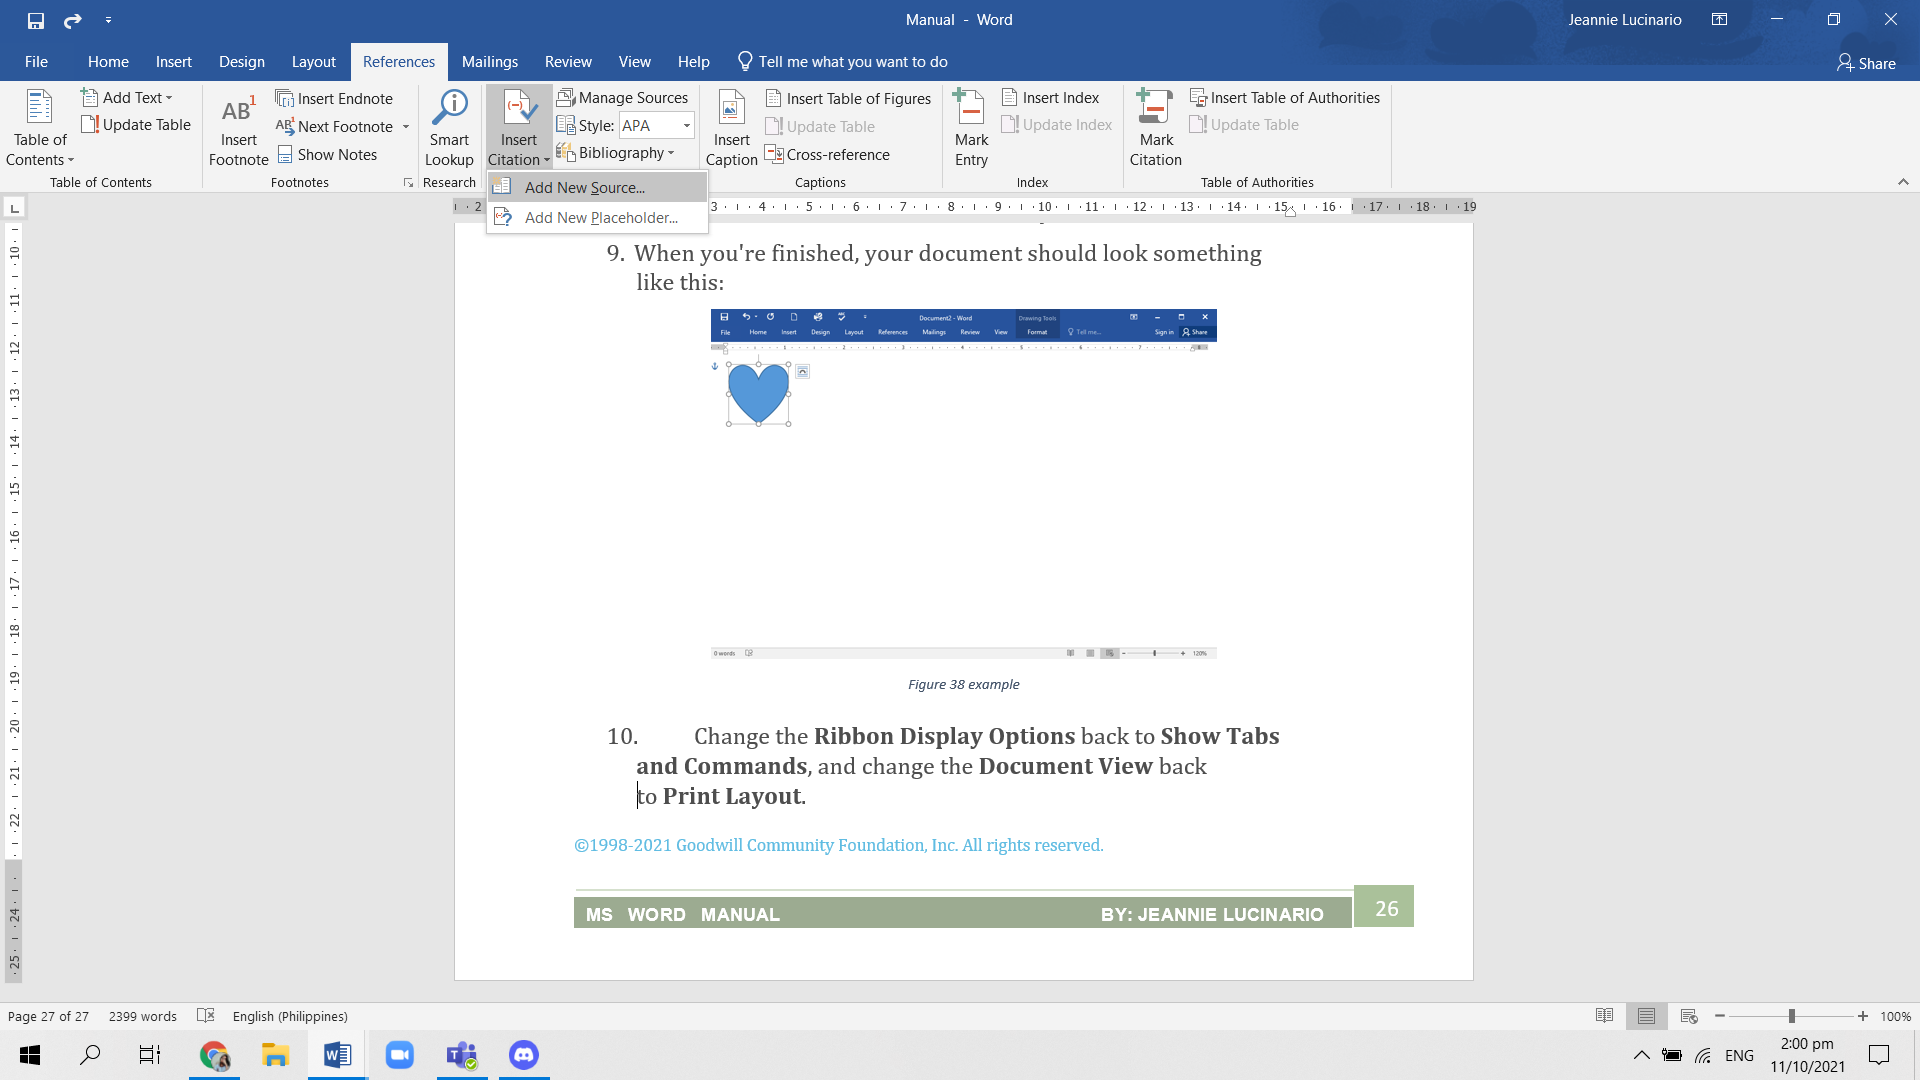Click page count Page 27 of 27
This screenshot has height=1080, width=1920.
[48, 1016]
